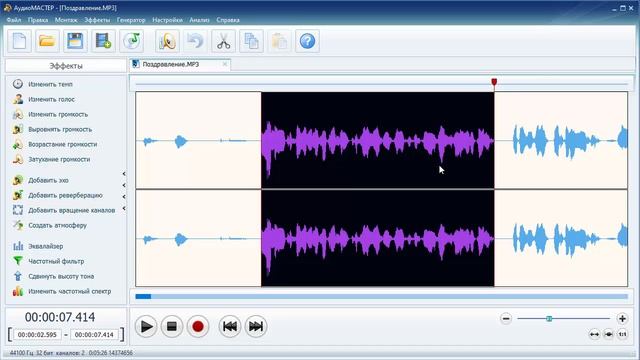
Task: Click the film strip with plus icon
Action: [x=103, y=41]
